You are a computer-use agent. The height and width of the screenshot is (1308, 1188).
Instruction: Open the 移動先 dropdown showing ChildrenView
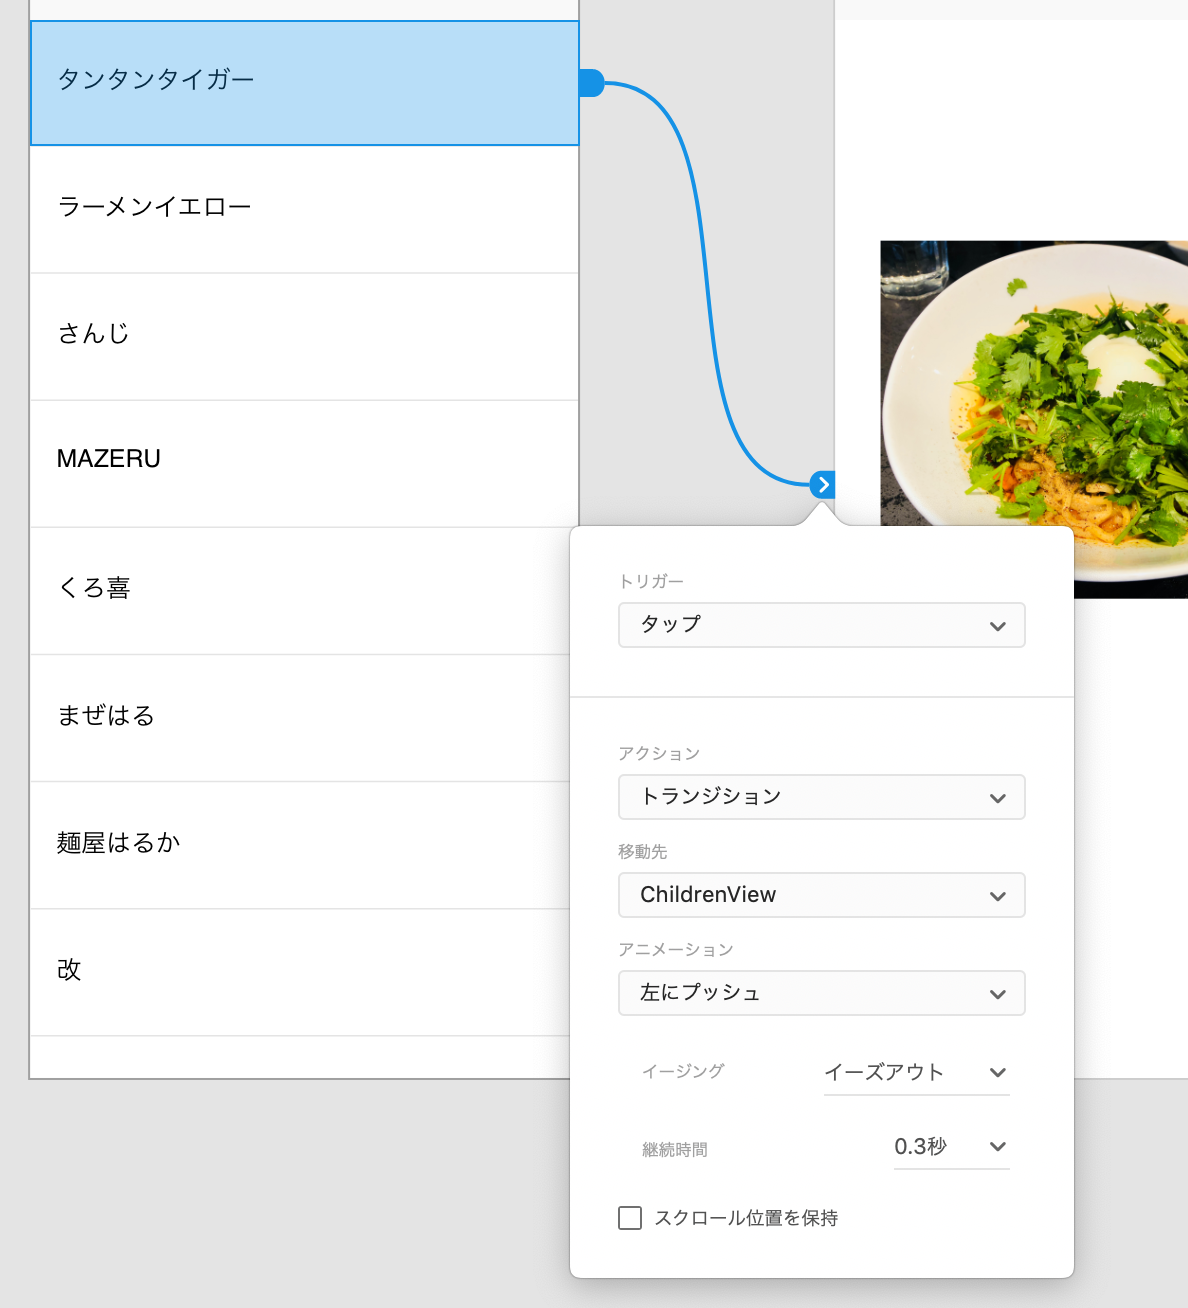click(821, 895)
